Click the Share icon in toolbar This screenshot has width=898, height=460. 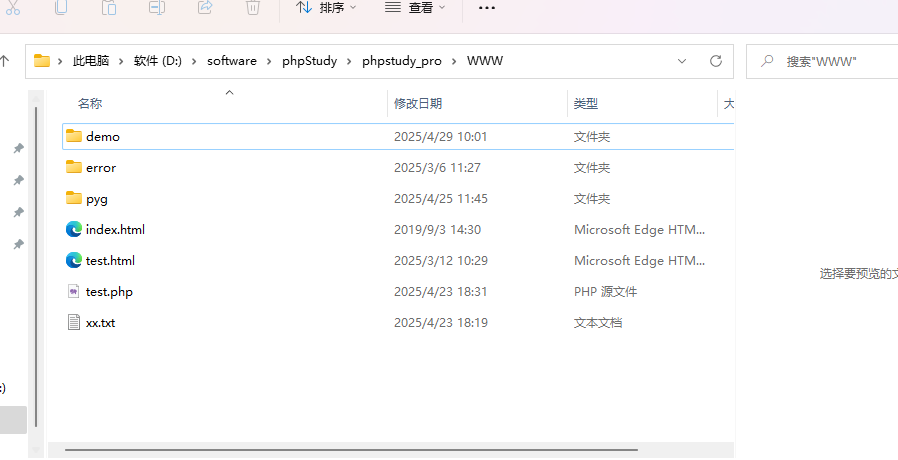pyautogui.click(x=205, y=7)
